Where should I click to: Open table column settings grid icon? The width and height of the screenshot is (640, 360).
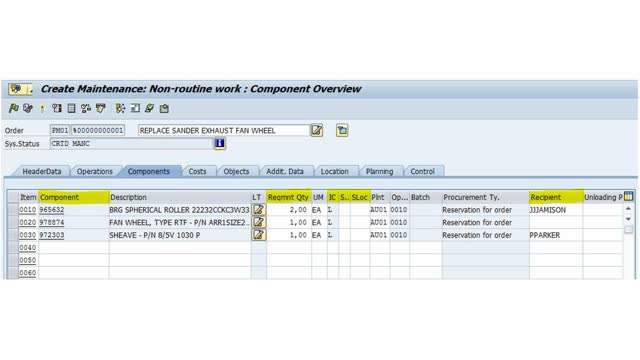(629, 197)
